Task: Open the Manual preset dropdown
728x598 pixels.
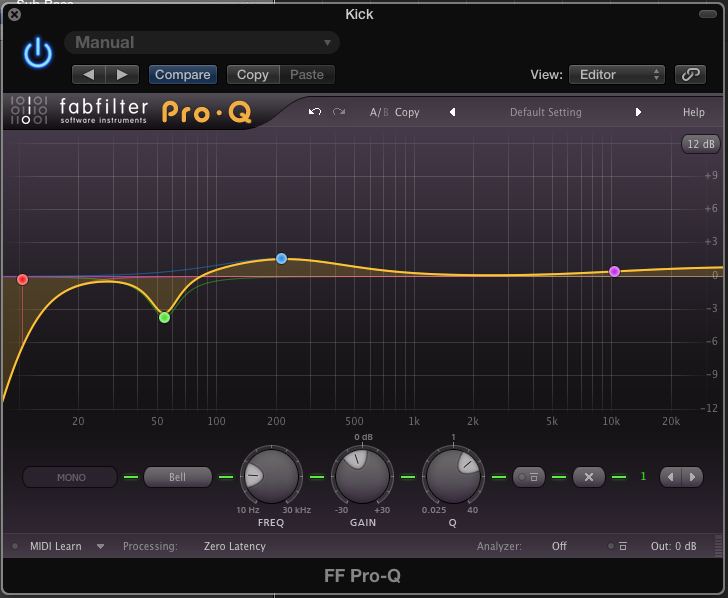Action: pyautogui.click(x=202, y=42)
